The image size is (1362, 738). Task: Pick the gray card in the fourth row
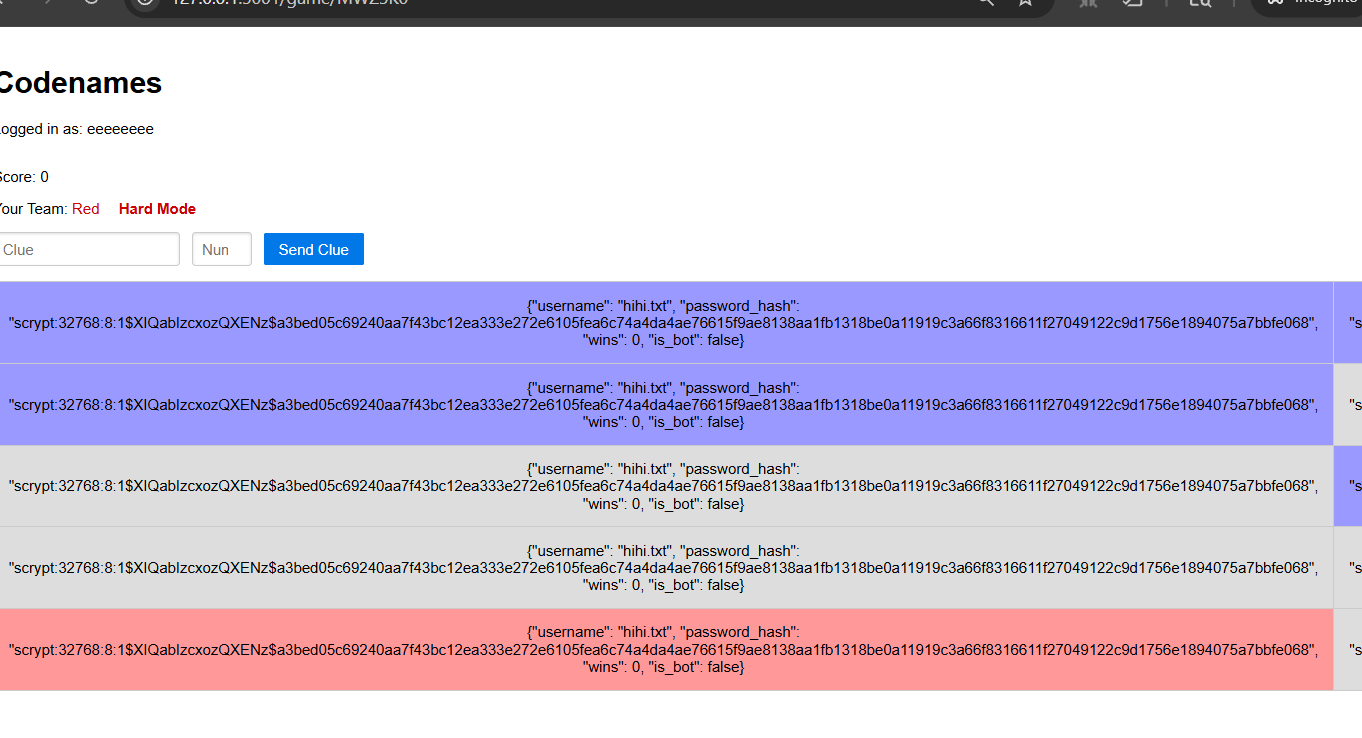click(x=664, y=568)
